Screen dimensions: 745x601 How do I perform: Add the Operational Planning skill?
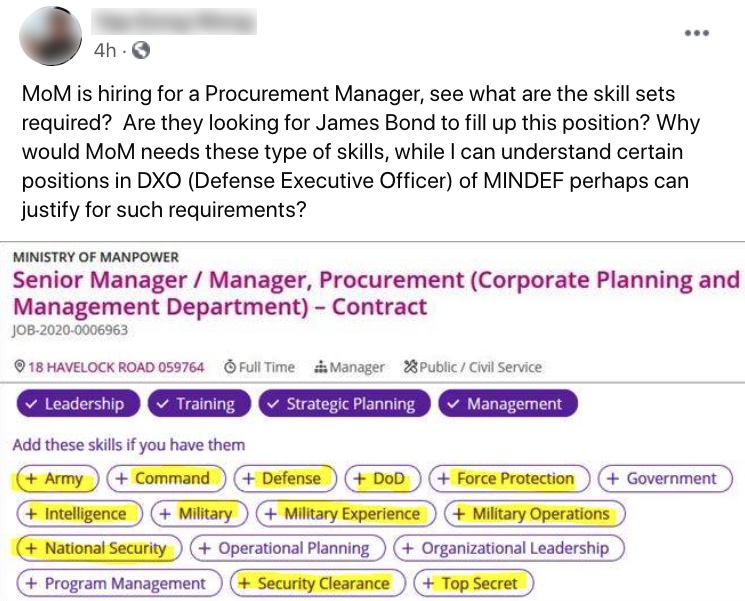pyautogui.click(x=288, y=548)
